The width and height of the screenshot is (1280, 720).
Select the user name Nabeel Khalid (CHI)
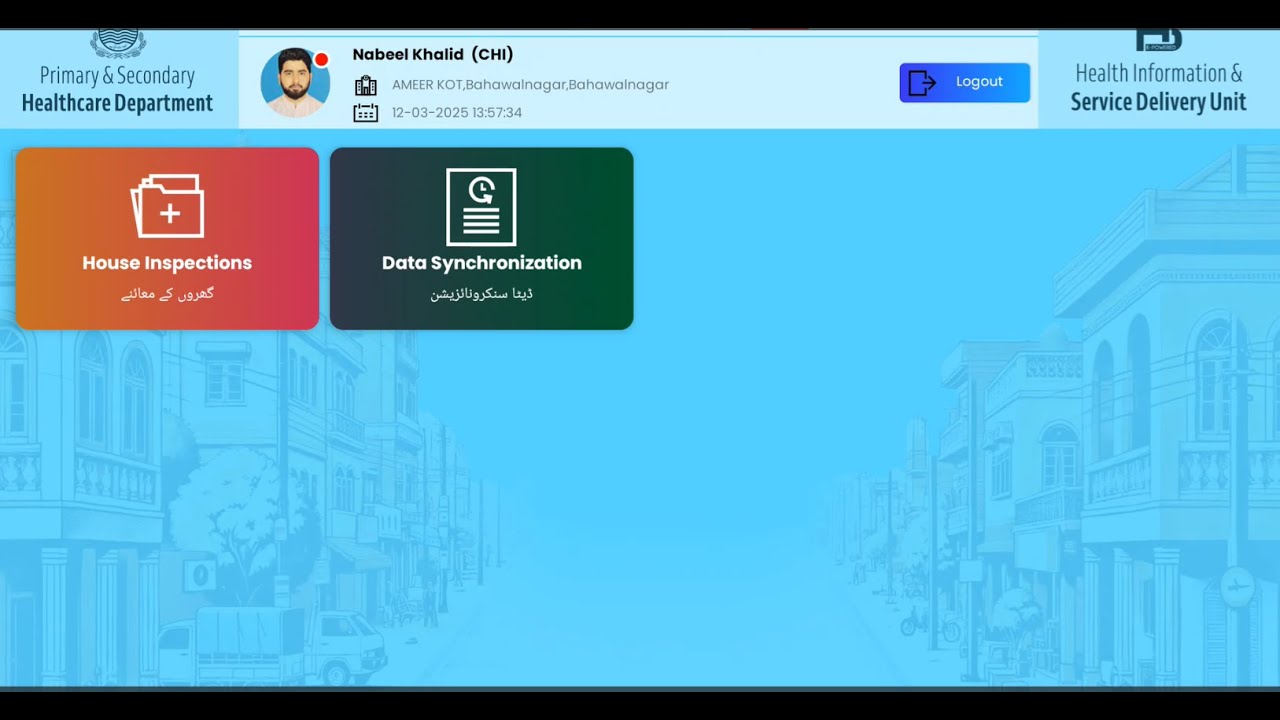click(x=433, y=54)
